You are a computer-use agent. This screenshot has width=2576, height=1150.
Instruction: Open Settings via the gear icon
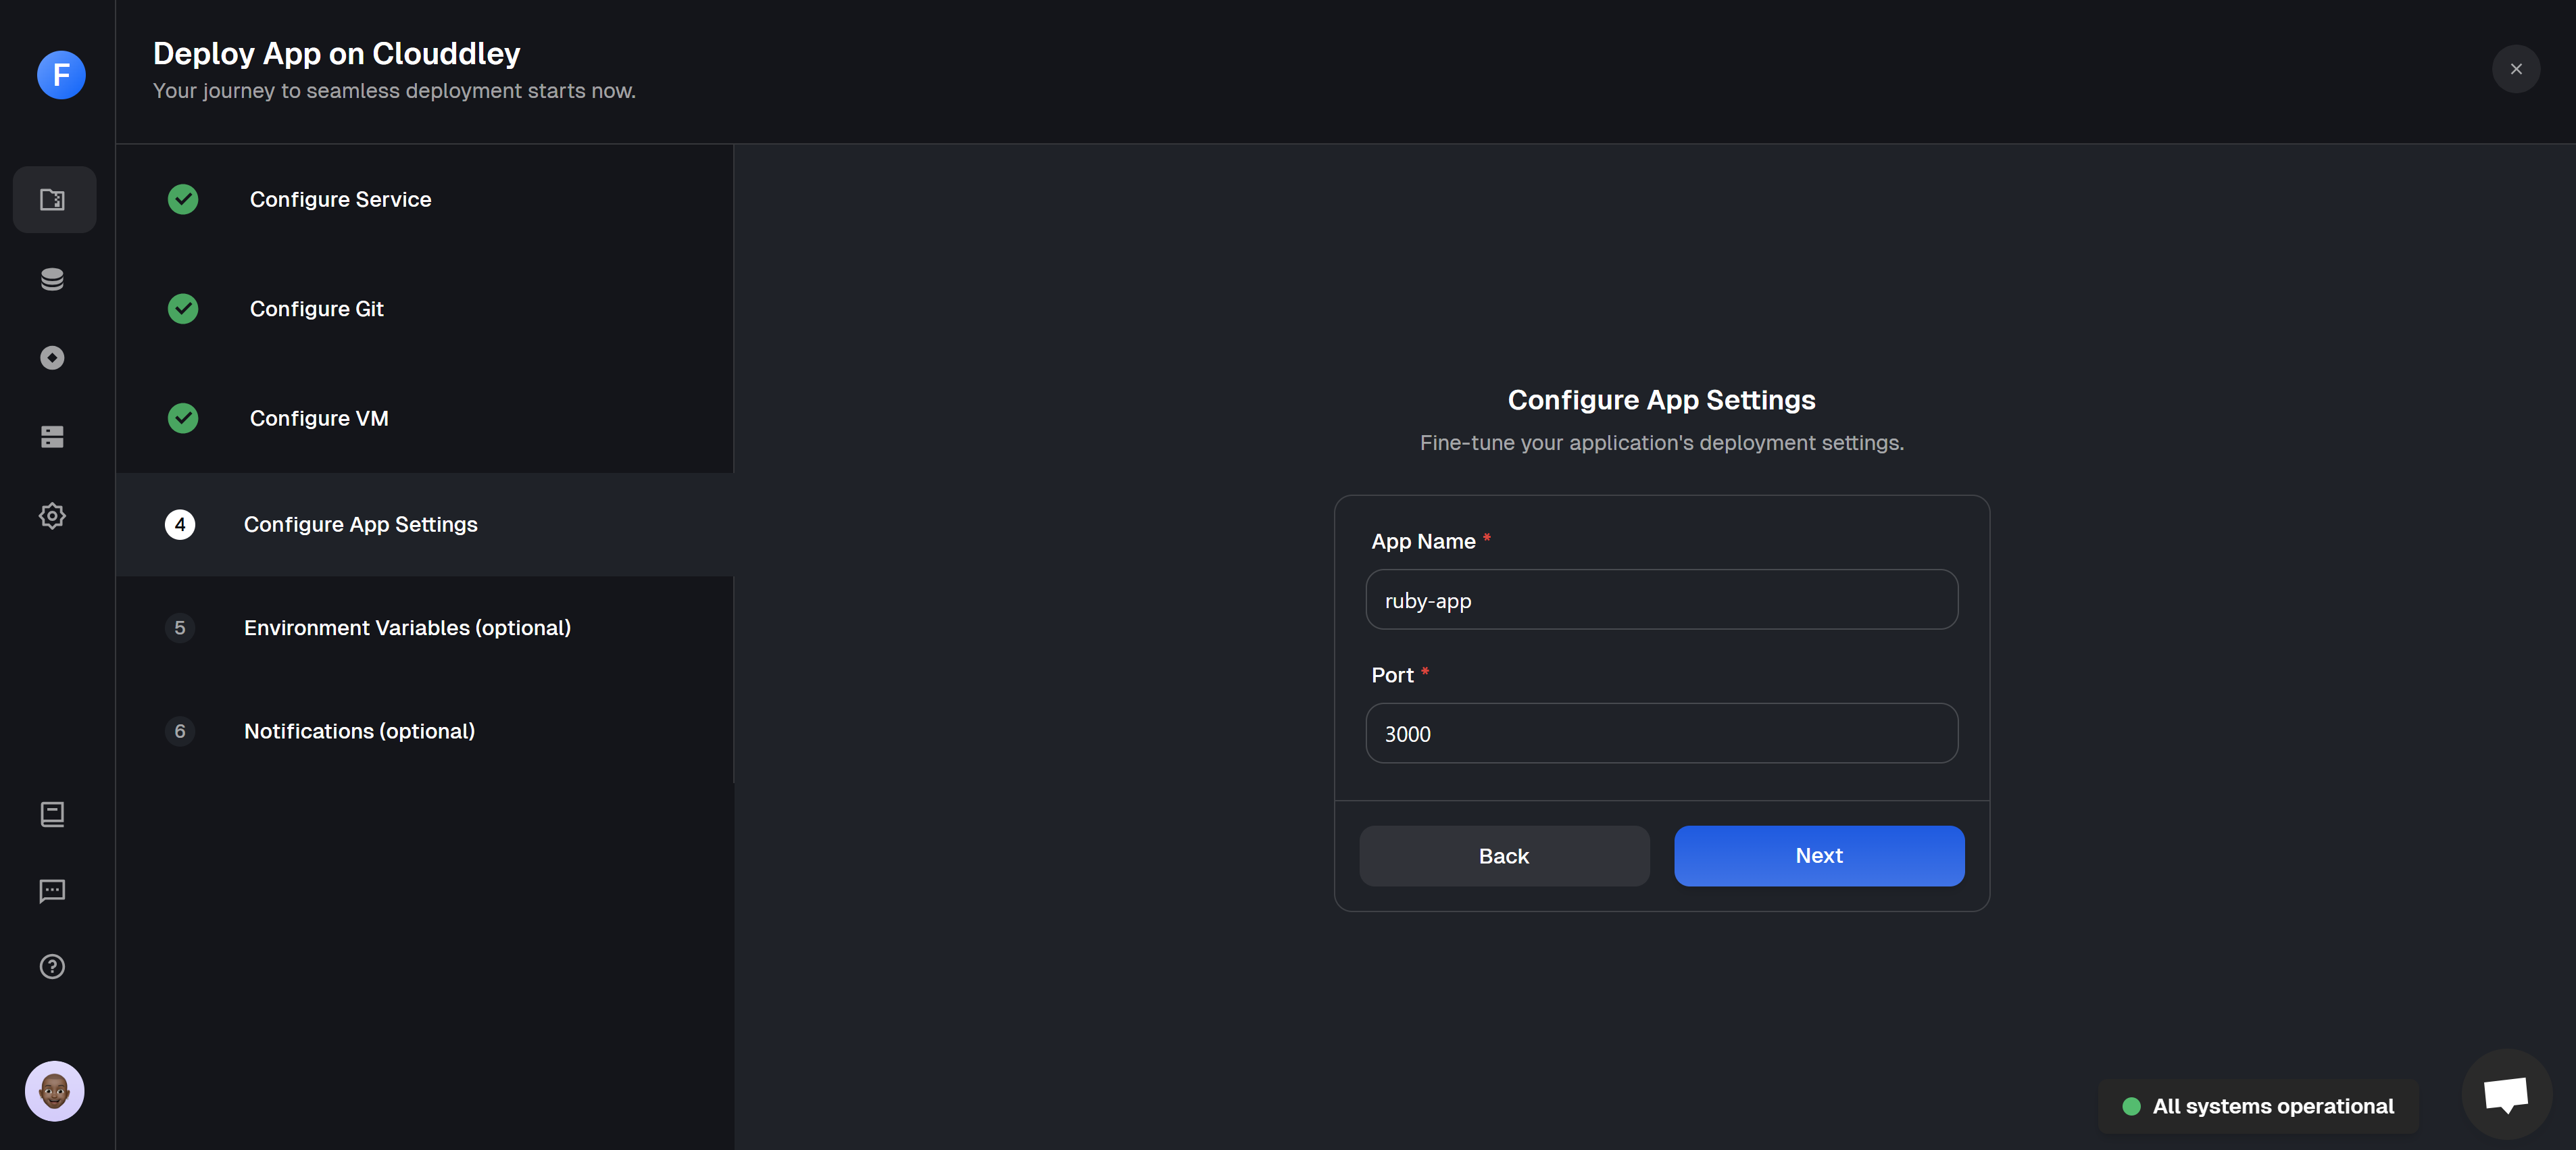click(51, 516)
